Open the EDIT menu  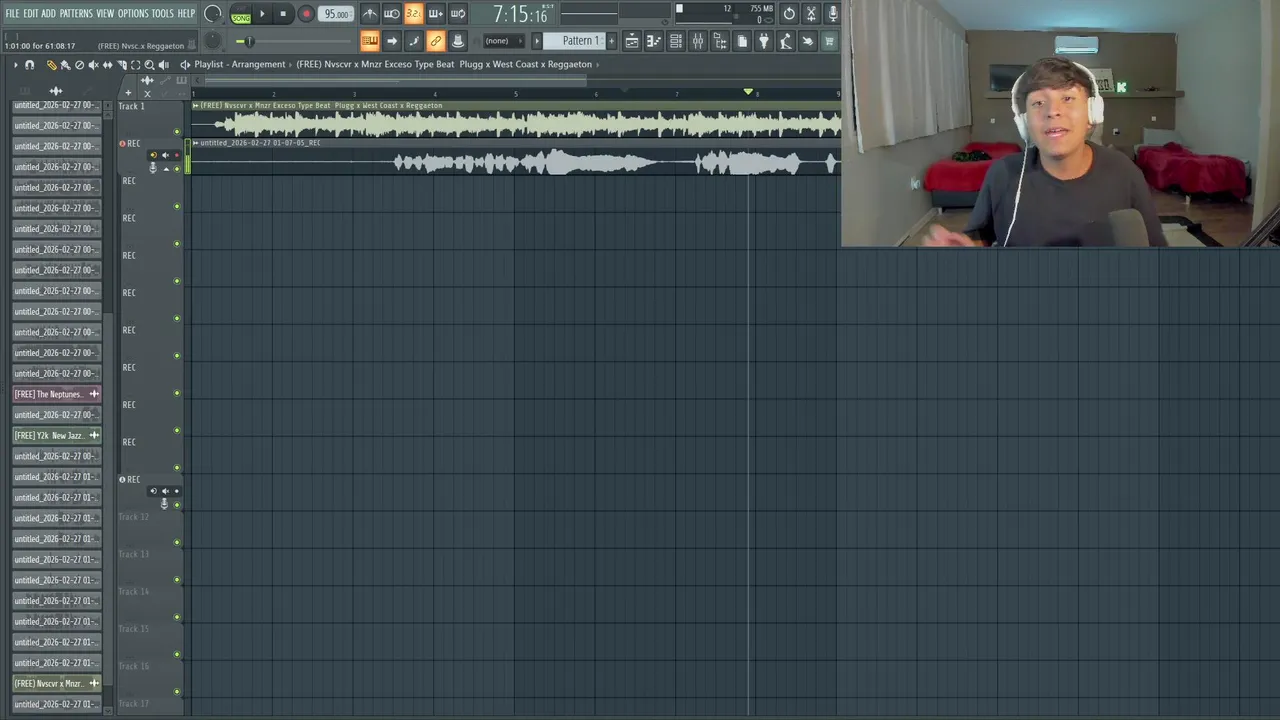pos(31,13)
